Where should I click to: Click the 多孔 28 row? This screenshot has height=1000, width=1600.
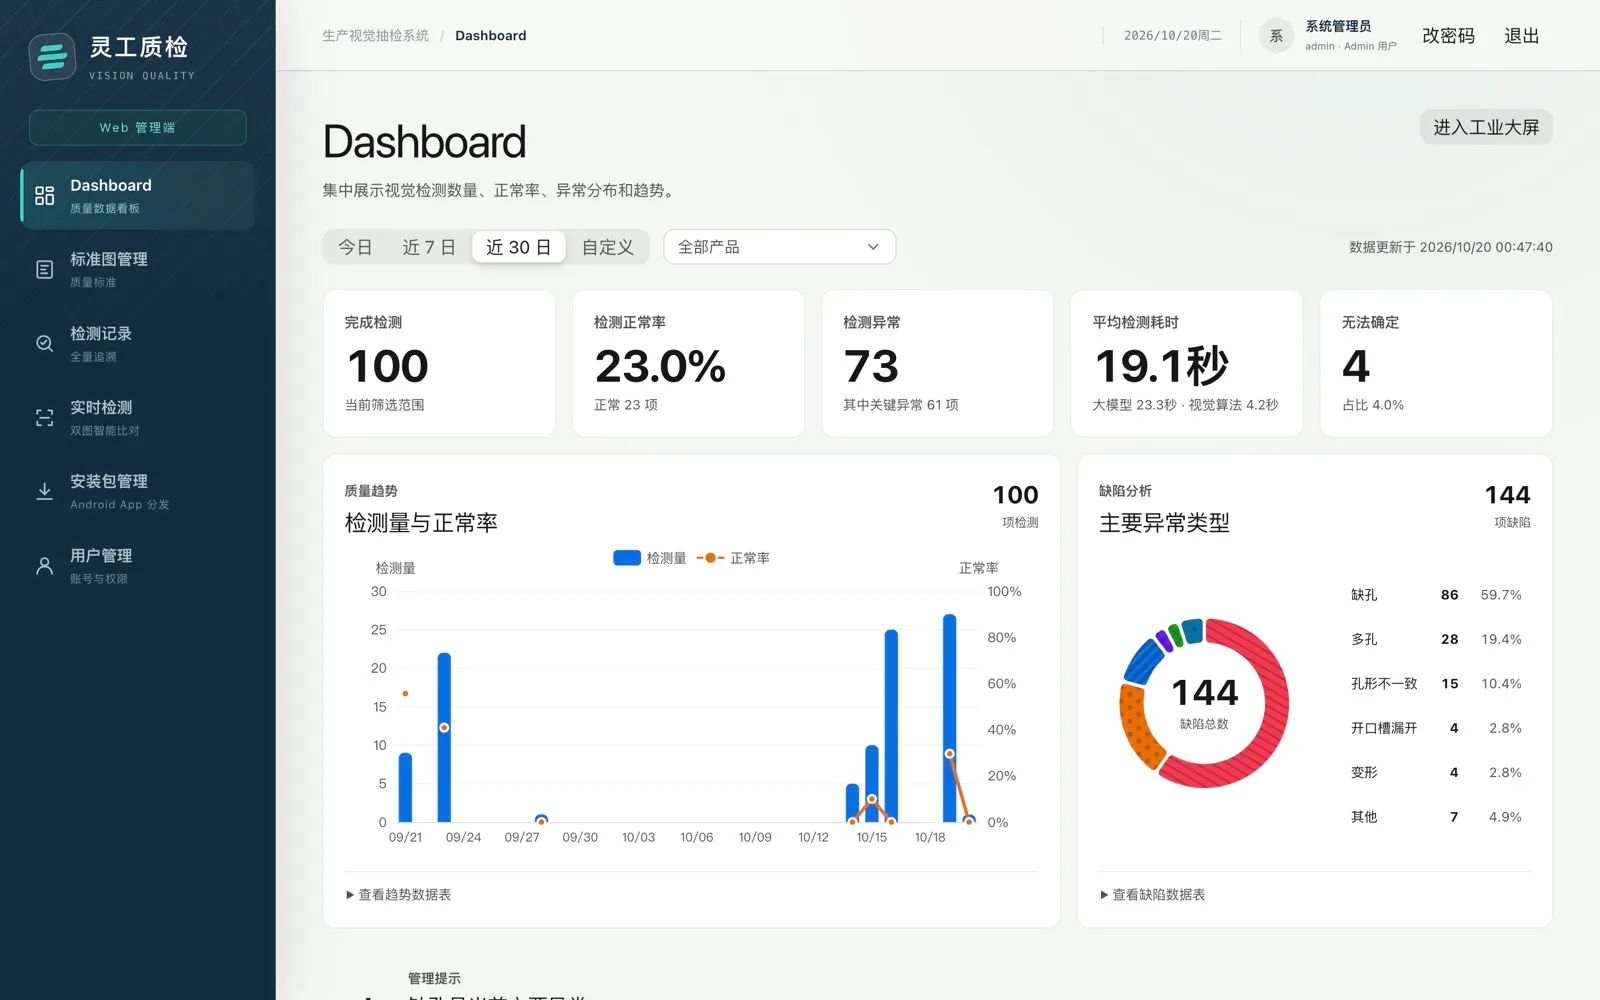click(x=1436, y=639)
